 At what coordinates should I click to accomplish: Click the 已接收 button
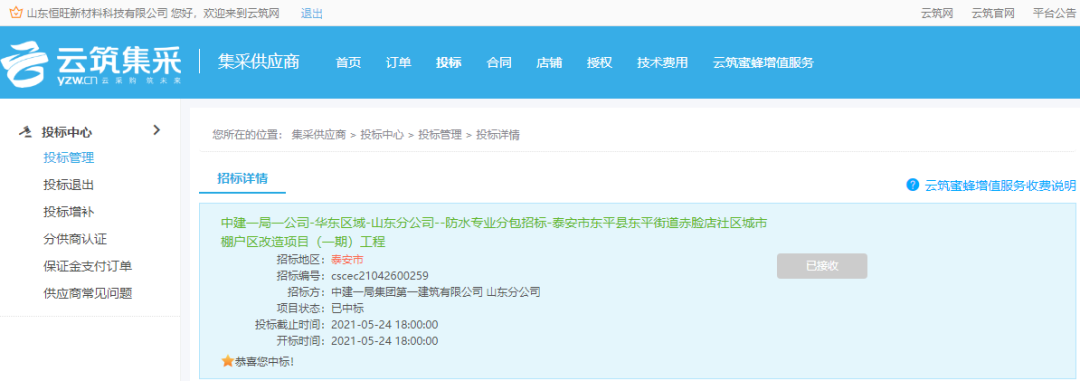pyautogui.click(x=822, y=266)
